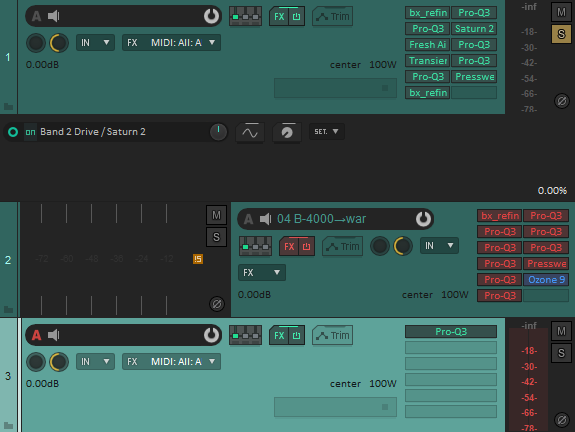The height and width of the screenshot is (432, 575).
Task: Open Fresh Ai plugin on track 1
Action: point(428,45)
